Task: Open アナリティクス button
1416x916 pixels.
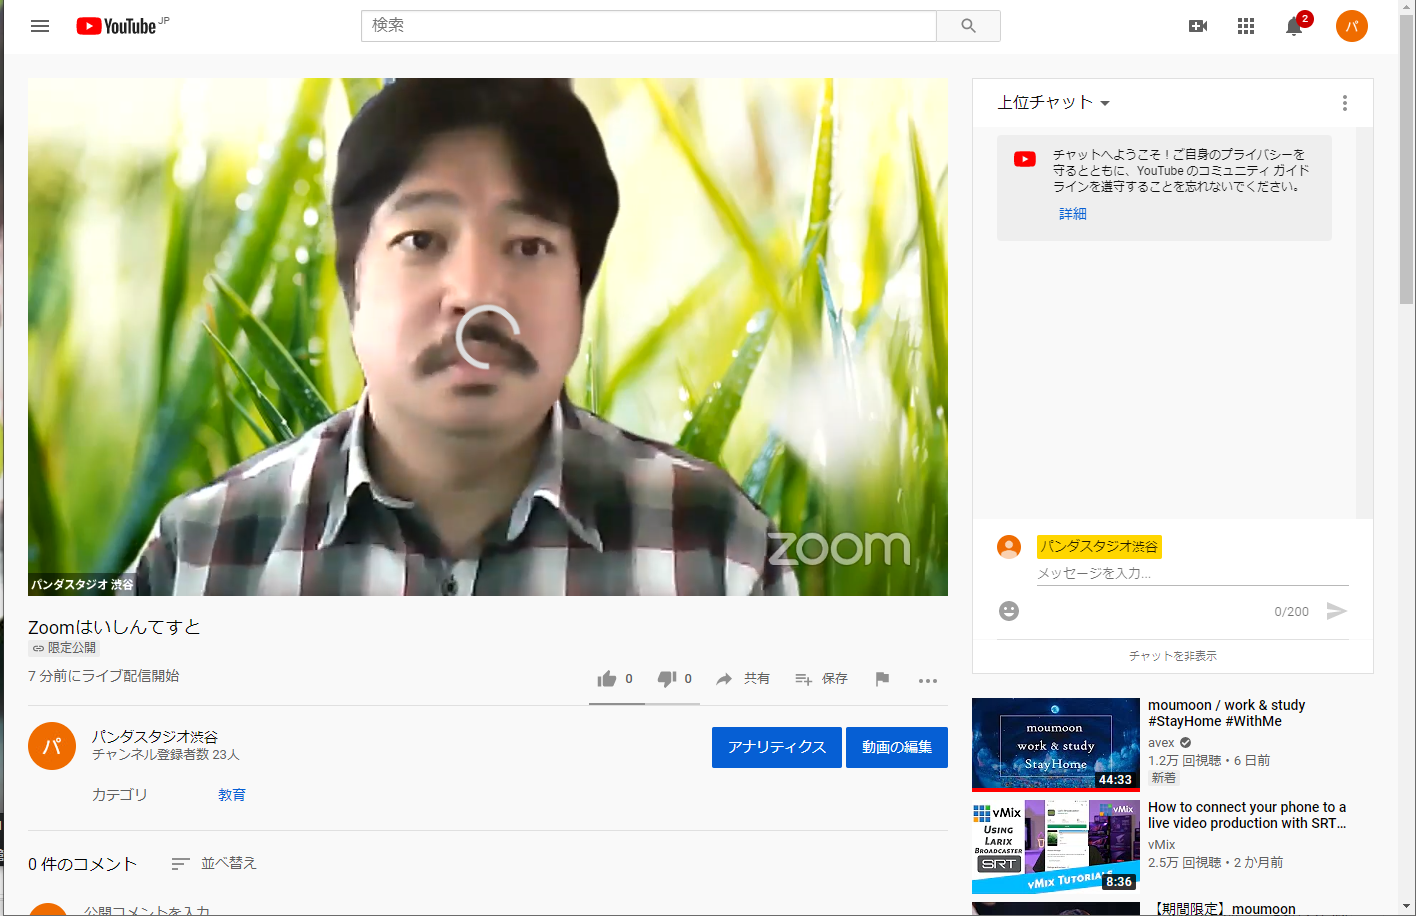Action: point(777,747)
